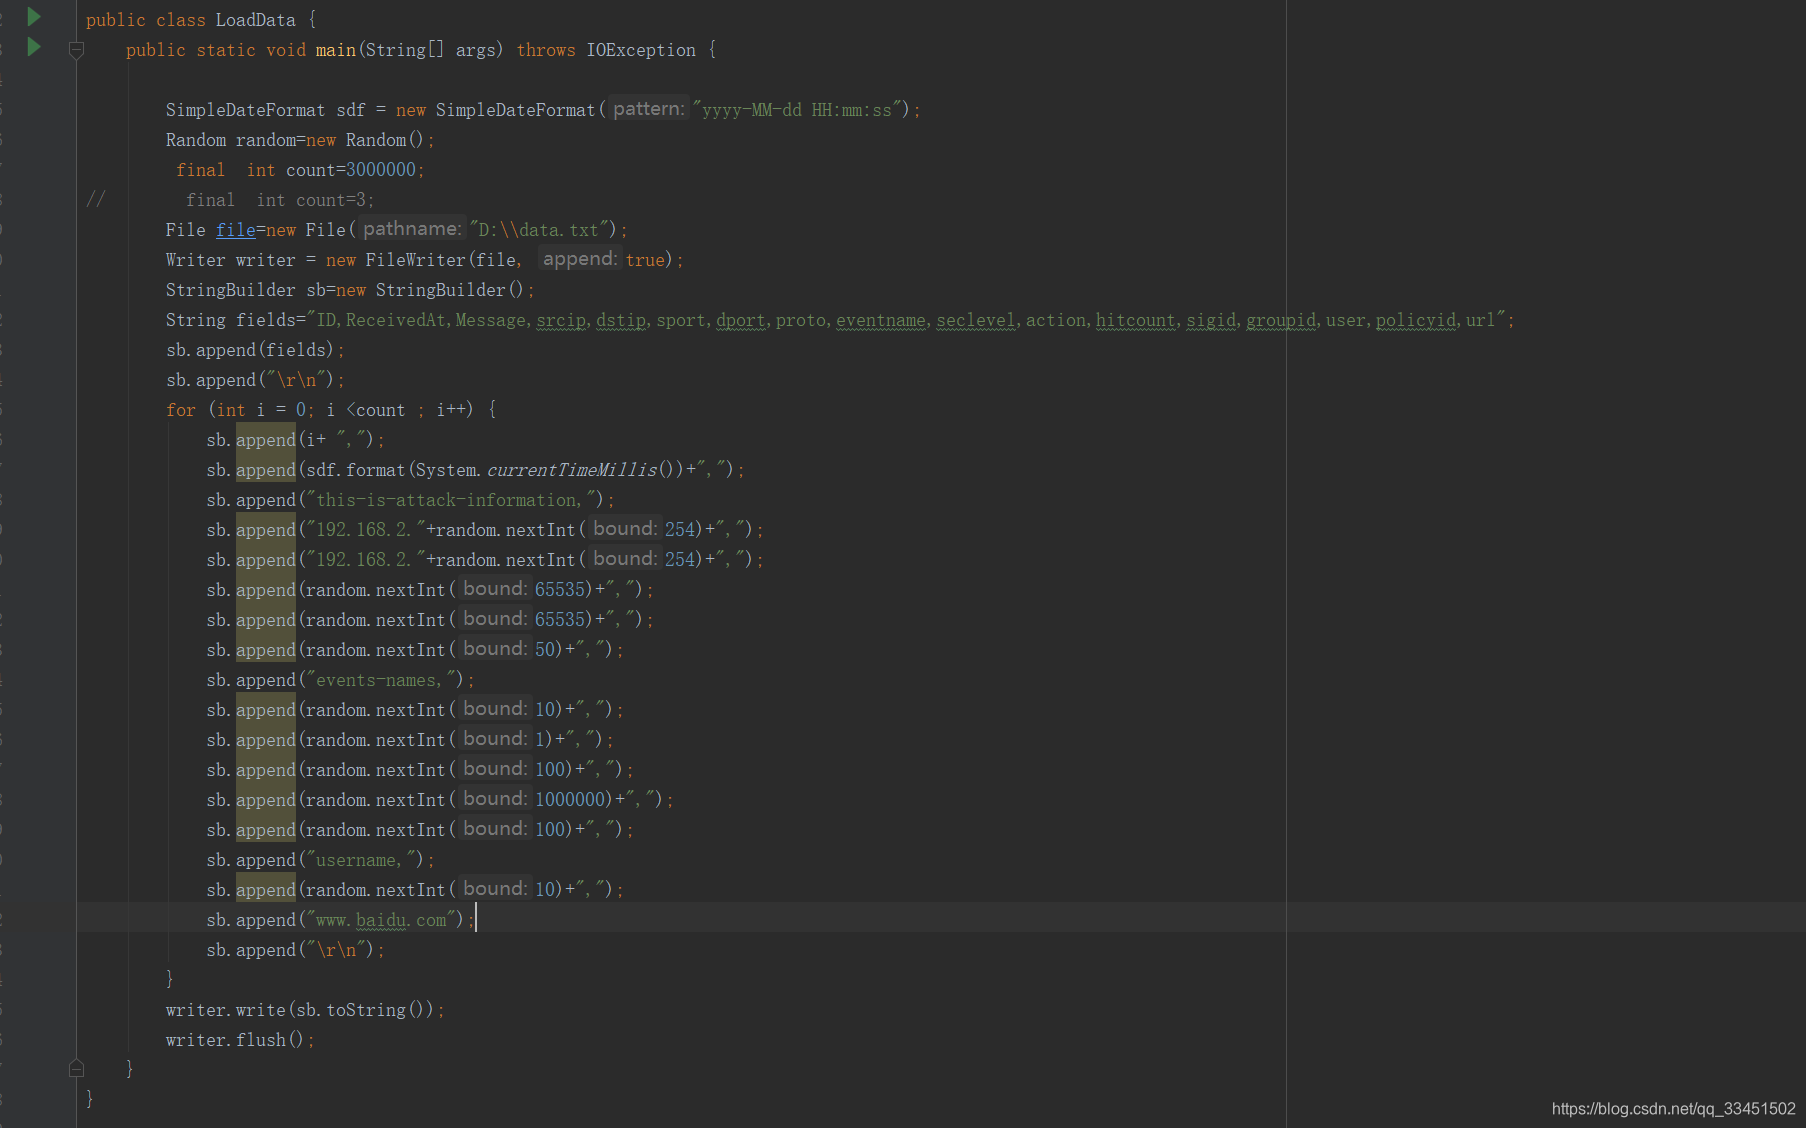Click the file path string D:\\data.txt

[x=537, y=230]
